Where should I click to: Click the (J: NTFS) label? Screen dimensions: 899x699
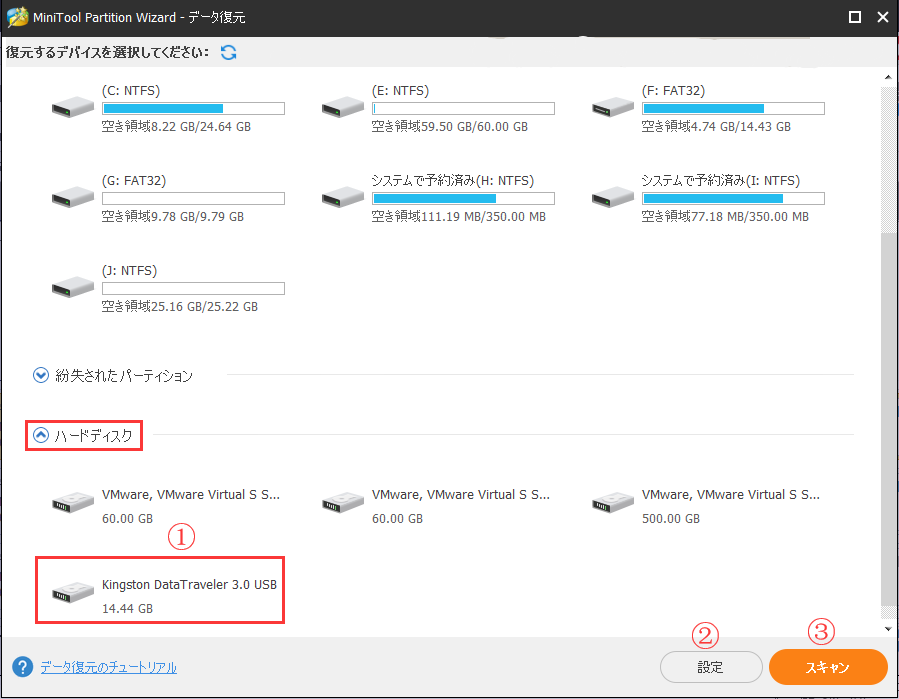click(129, 271)
